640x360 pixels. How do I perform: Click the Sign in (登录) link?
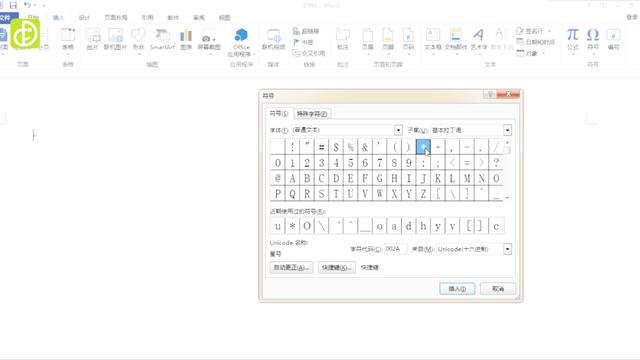tap(631, 17)
